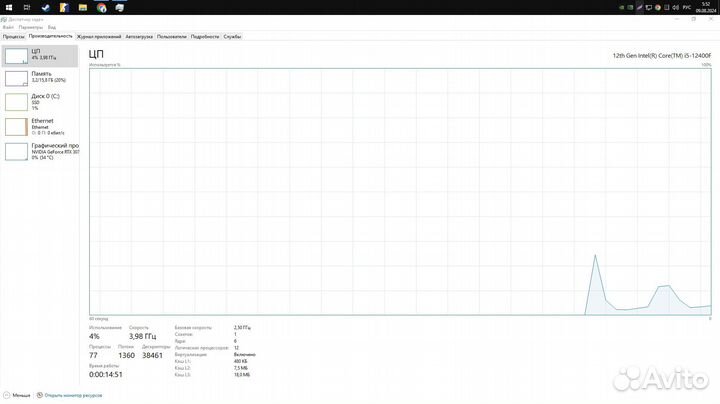
Task: Open the Ethernet performance graph
Action: pyautogui.click(x=38, y=125)
